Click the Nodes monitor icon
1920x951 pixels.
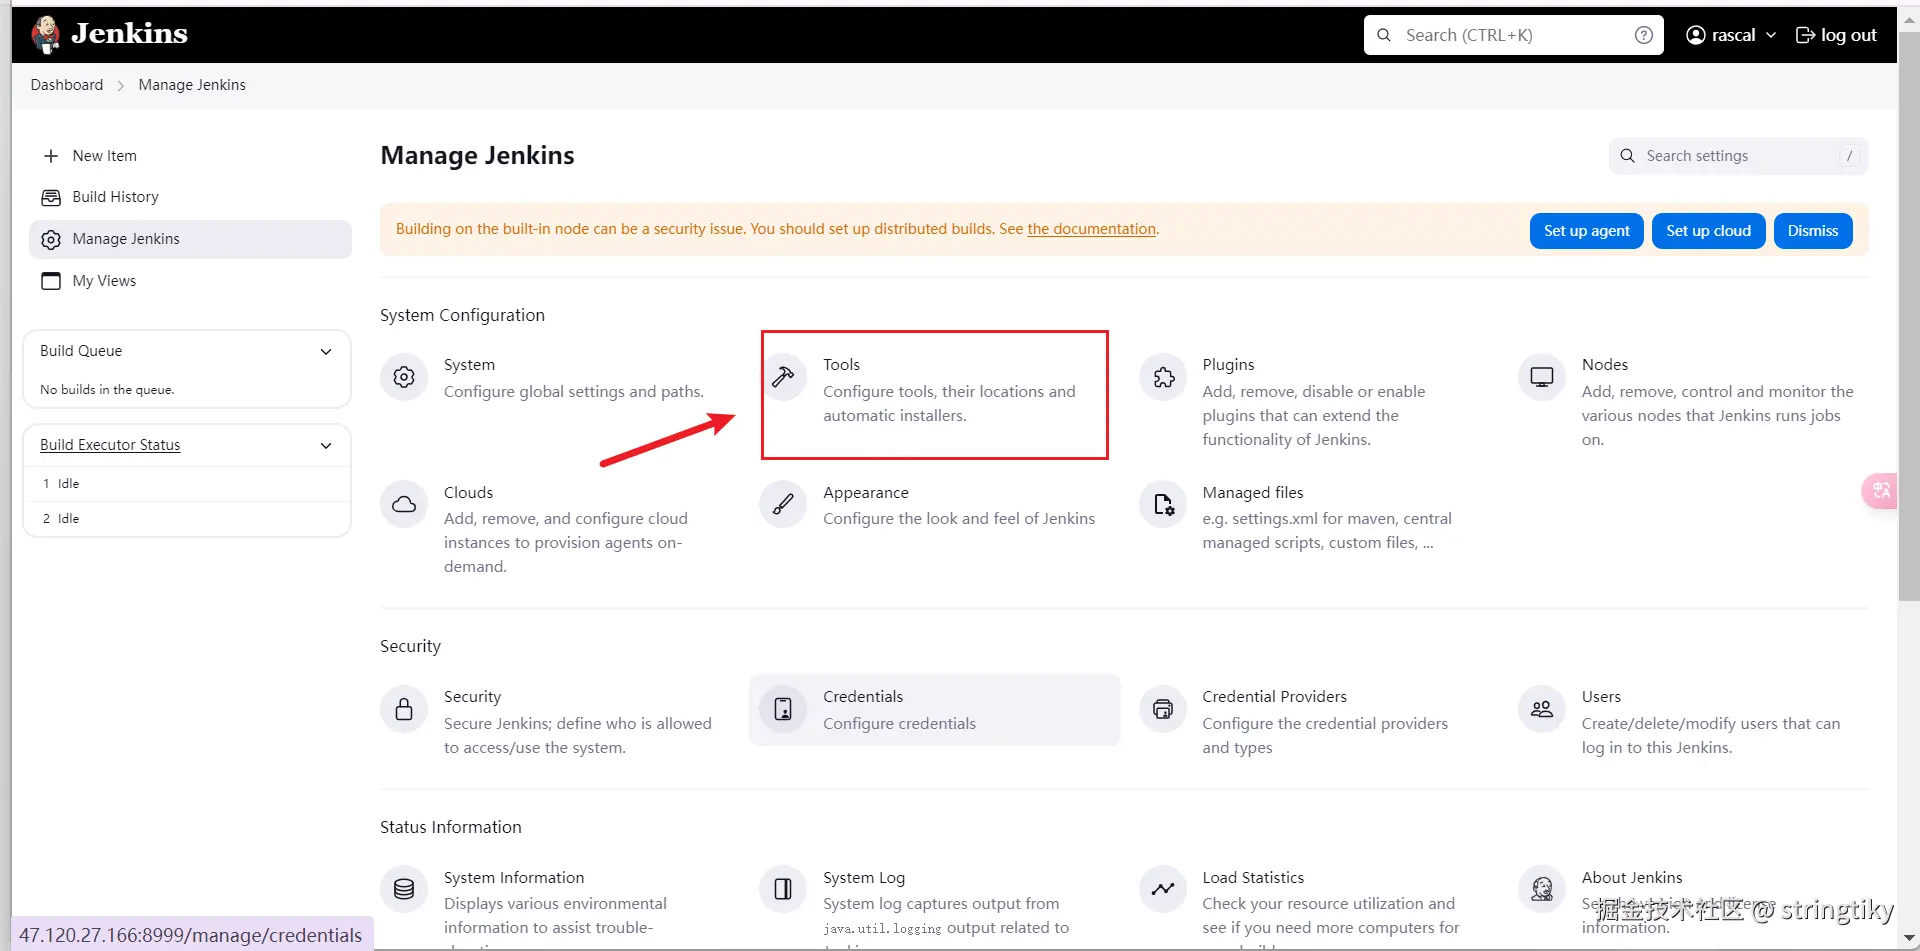[x=1542, y=377]
